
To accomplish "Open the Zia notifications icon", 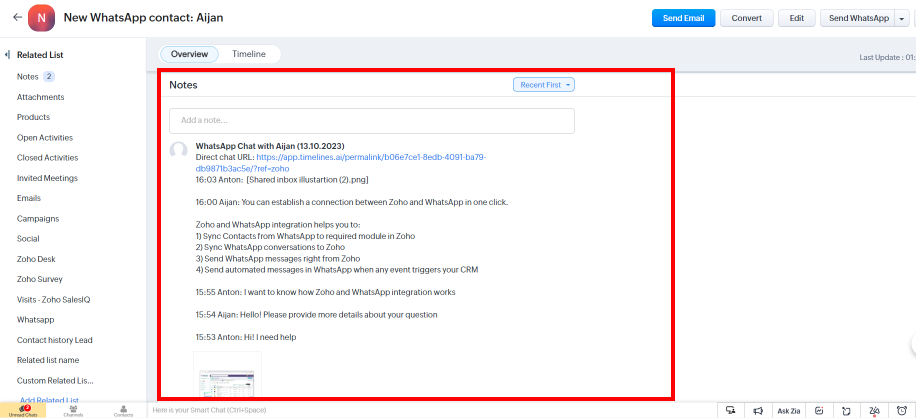I will point(875,410).
